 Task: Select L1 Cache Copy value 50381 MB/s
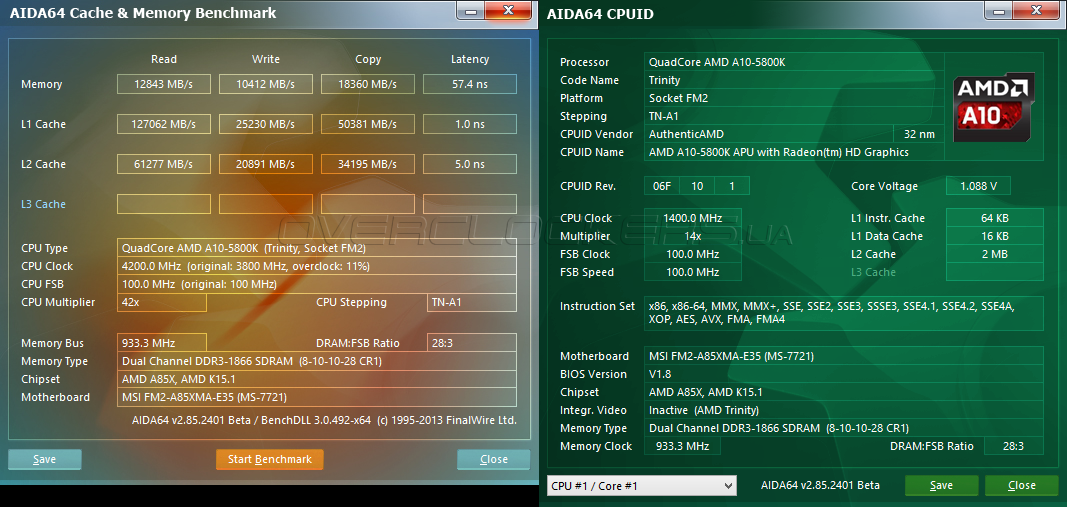pos(367,124)
